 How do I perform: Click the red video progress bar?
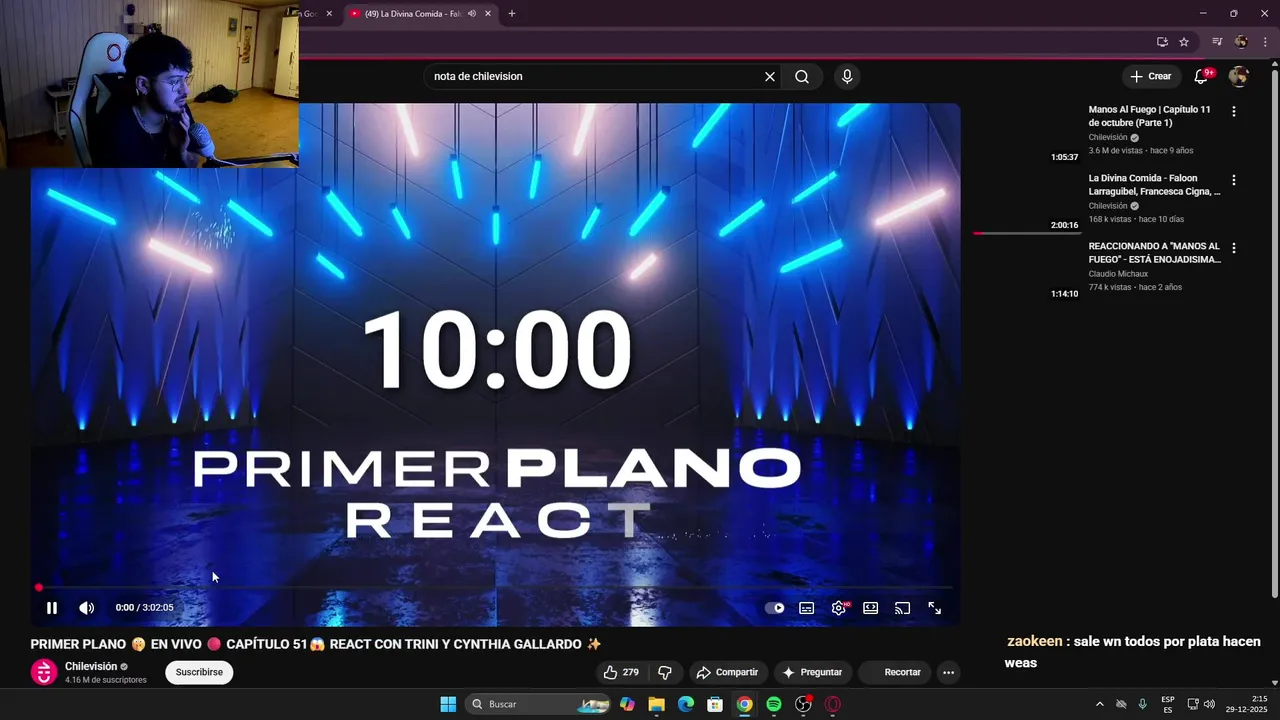coord(495,588)
